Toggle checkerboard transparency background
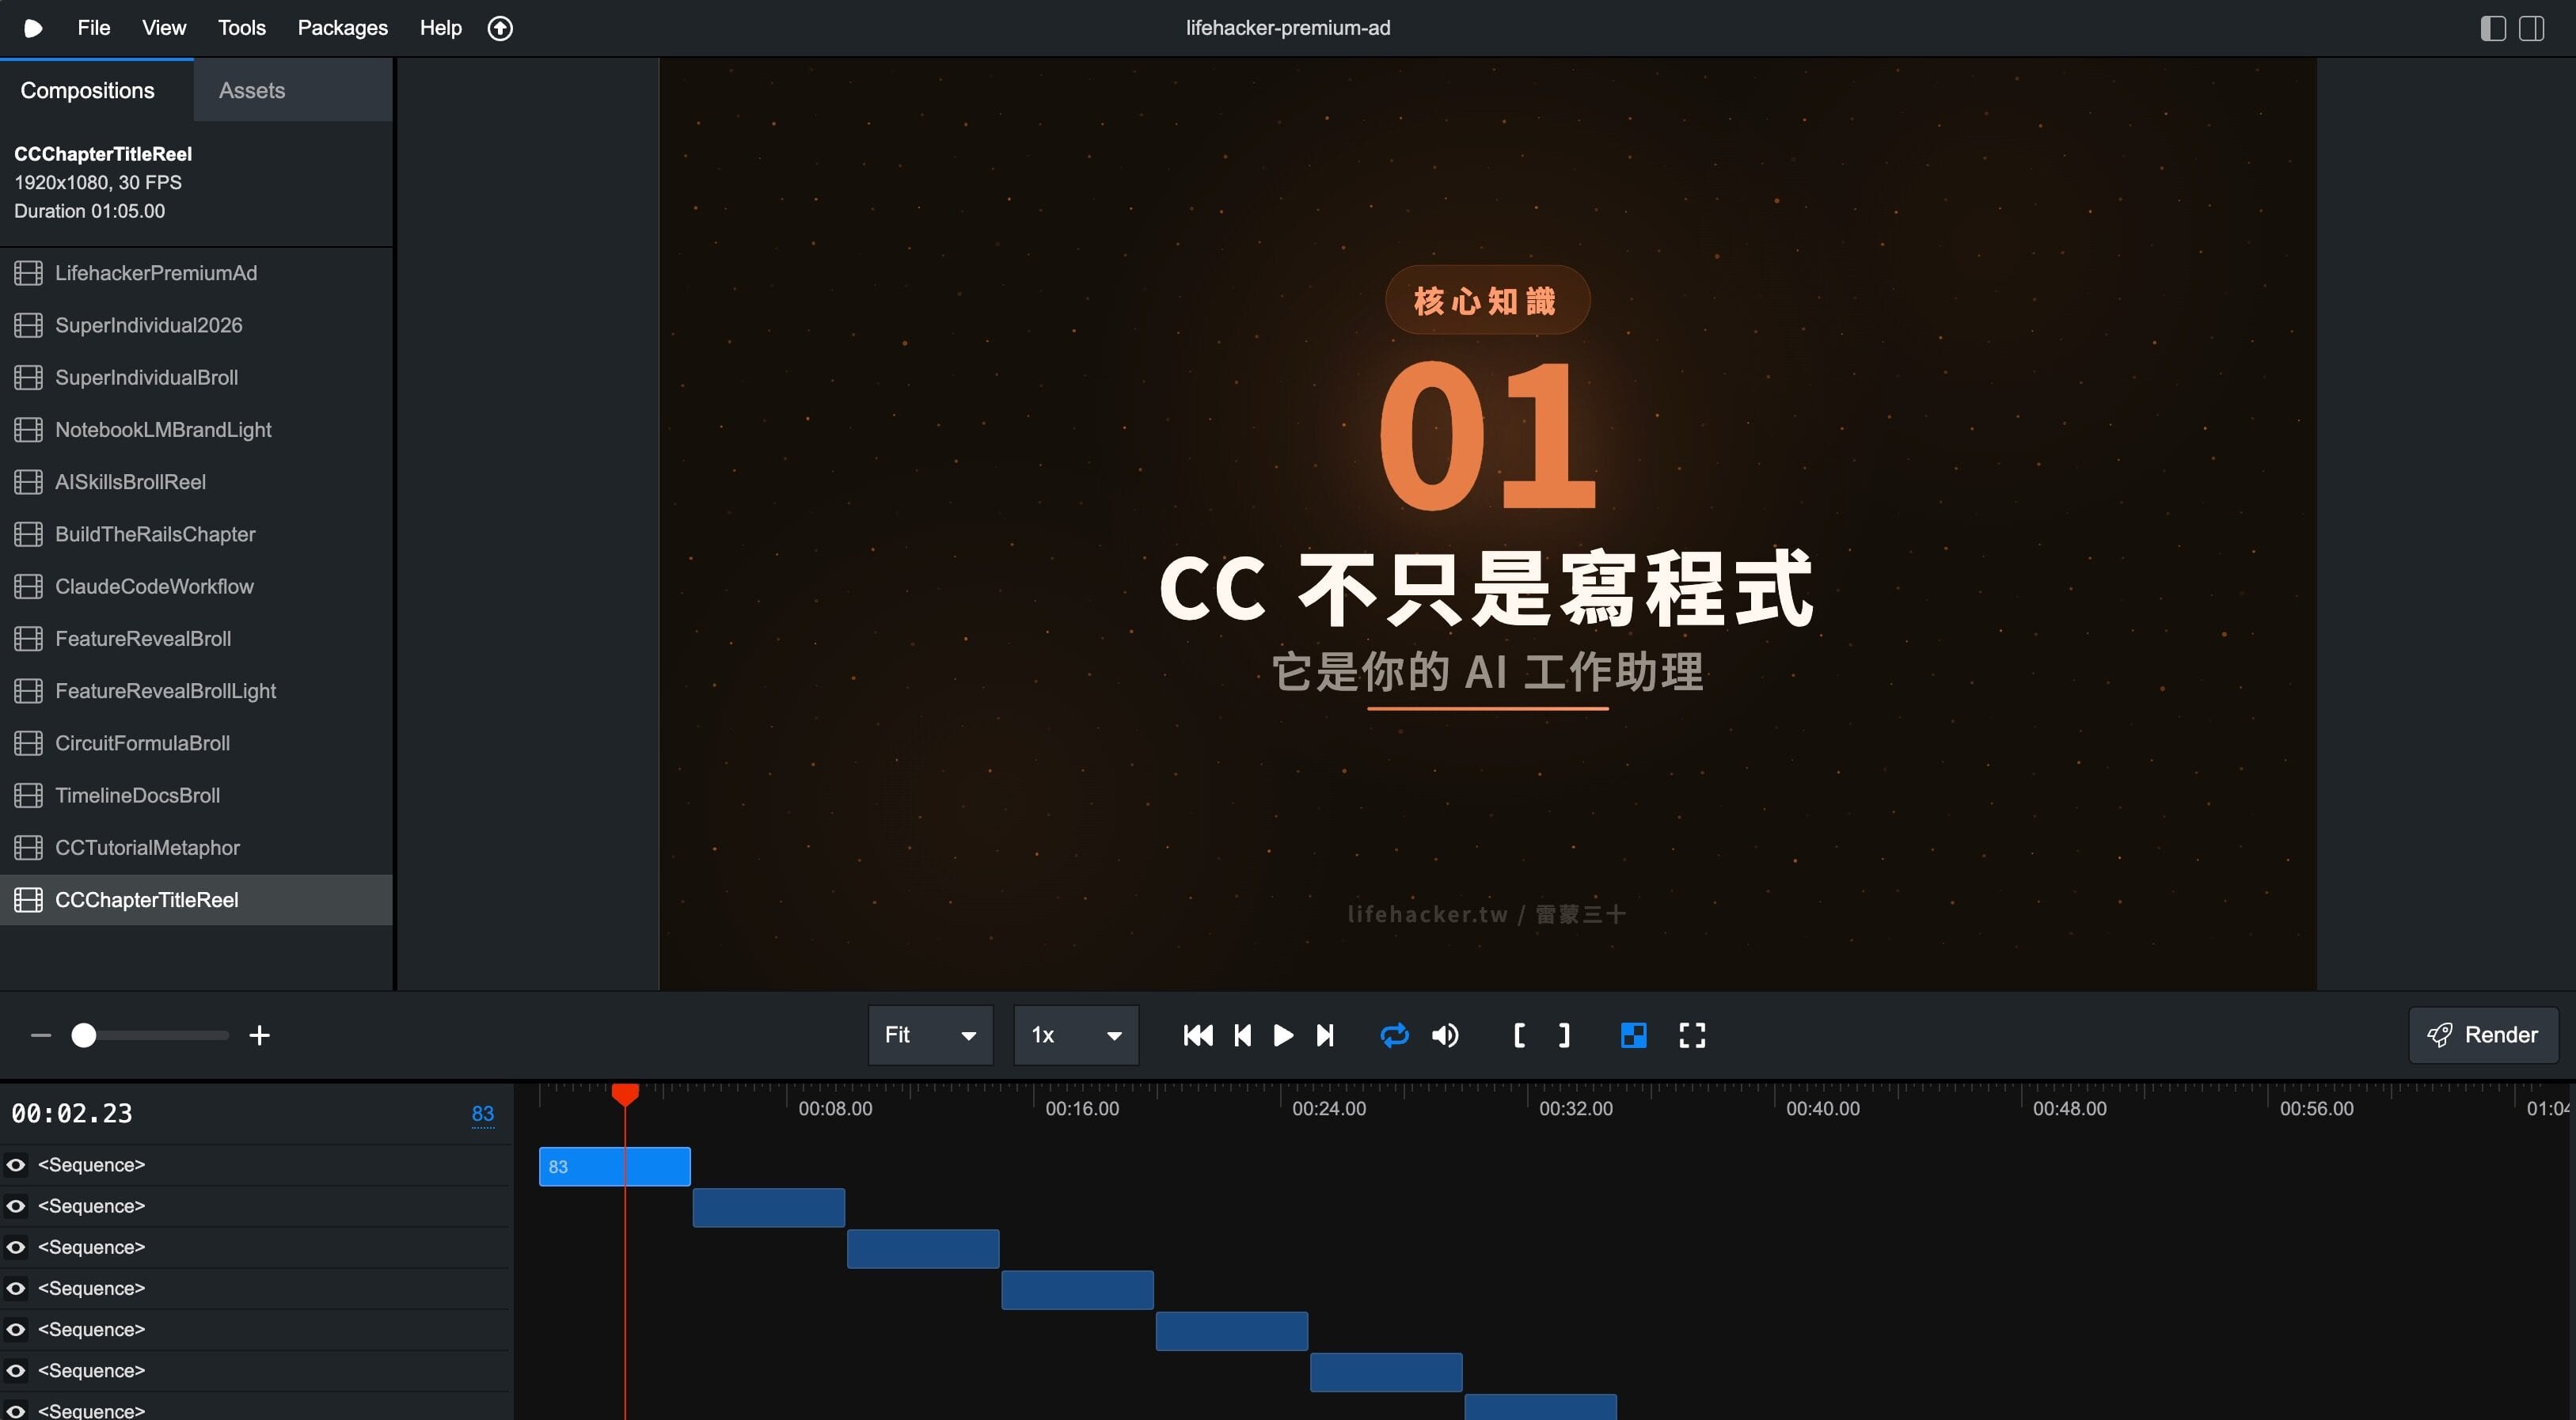 point(1633,1035)
